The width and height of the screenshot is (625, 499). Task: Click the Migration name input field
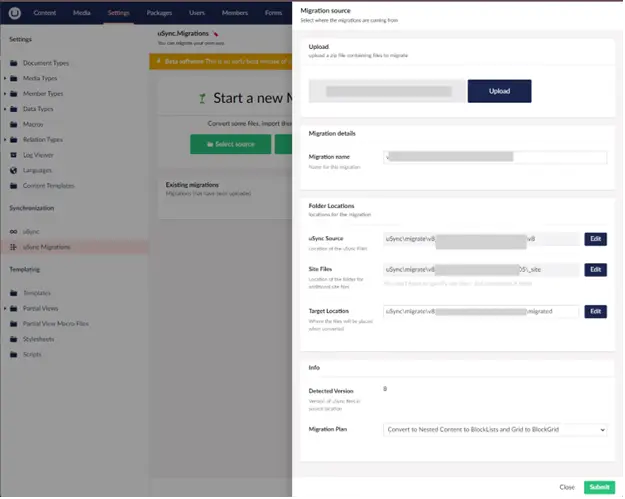495,158
